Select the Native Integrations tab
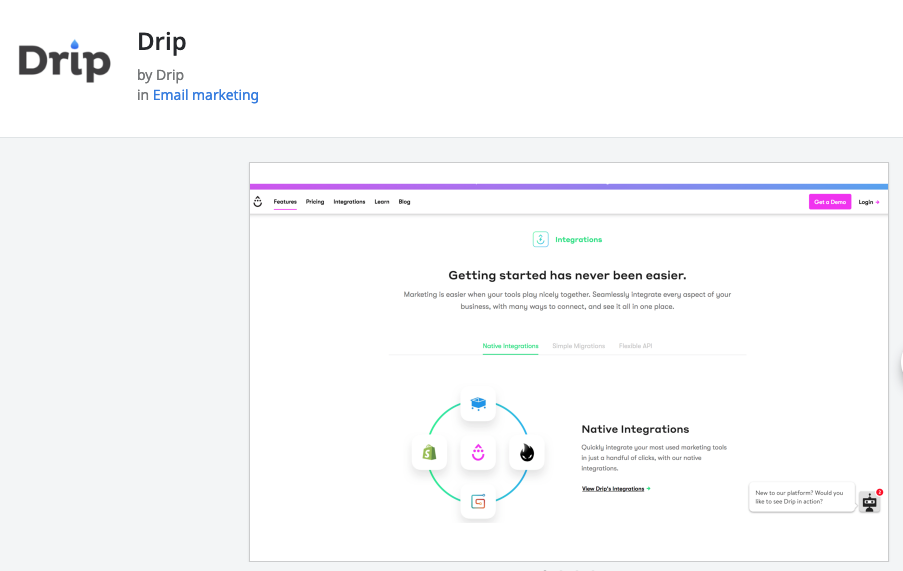This screenshot has height=571, width=903. [x=510, y=346]
